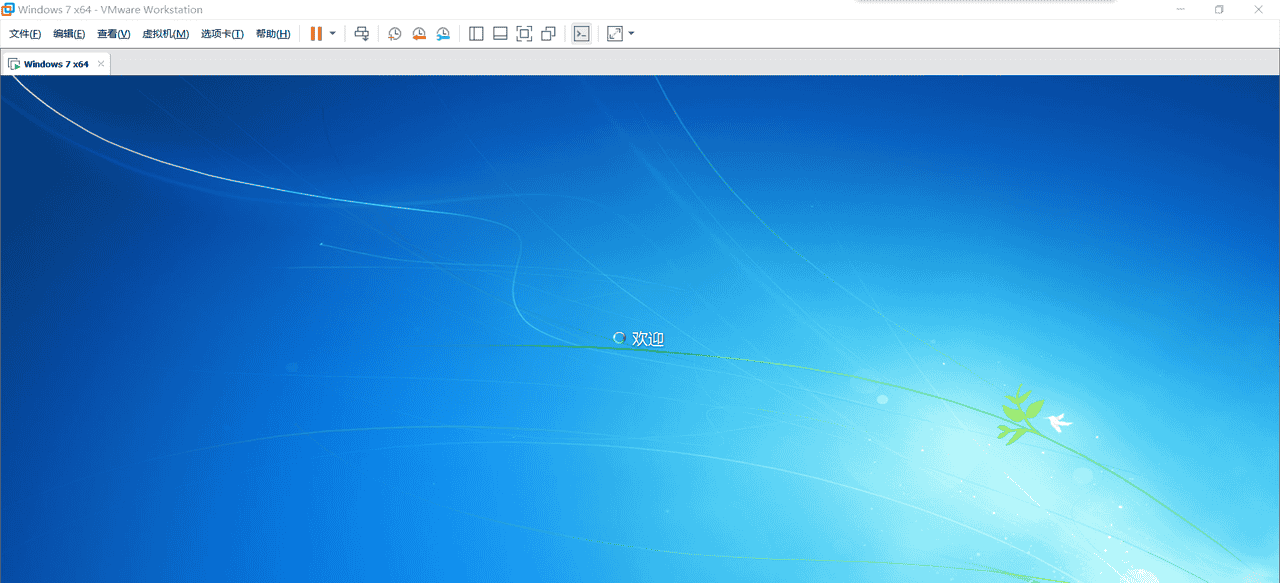Toggle Unity mode for the guest
Viewport: 1280px width, 583px height.
[x=548, y=33]
